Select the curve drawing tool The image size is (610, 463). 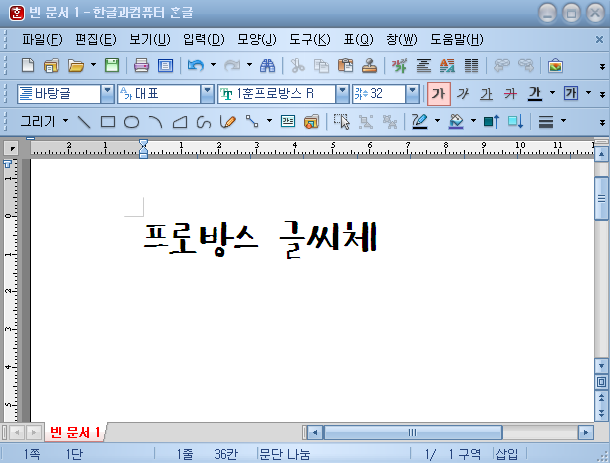click(204, 122)
